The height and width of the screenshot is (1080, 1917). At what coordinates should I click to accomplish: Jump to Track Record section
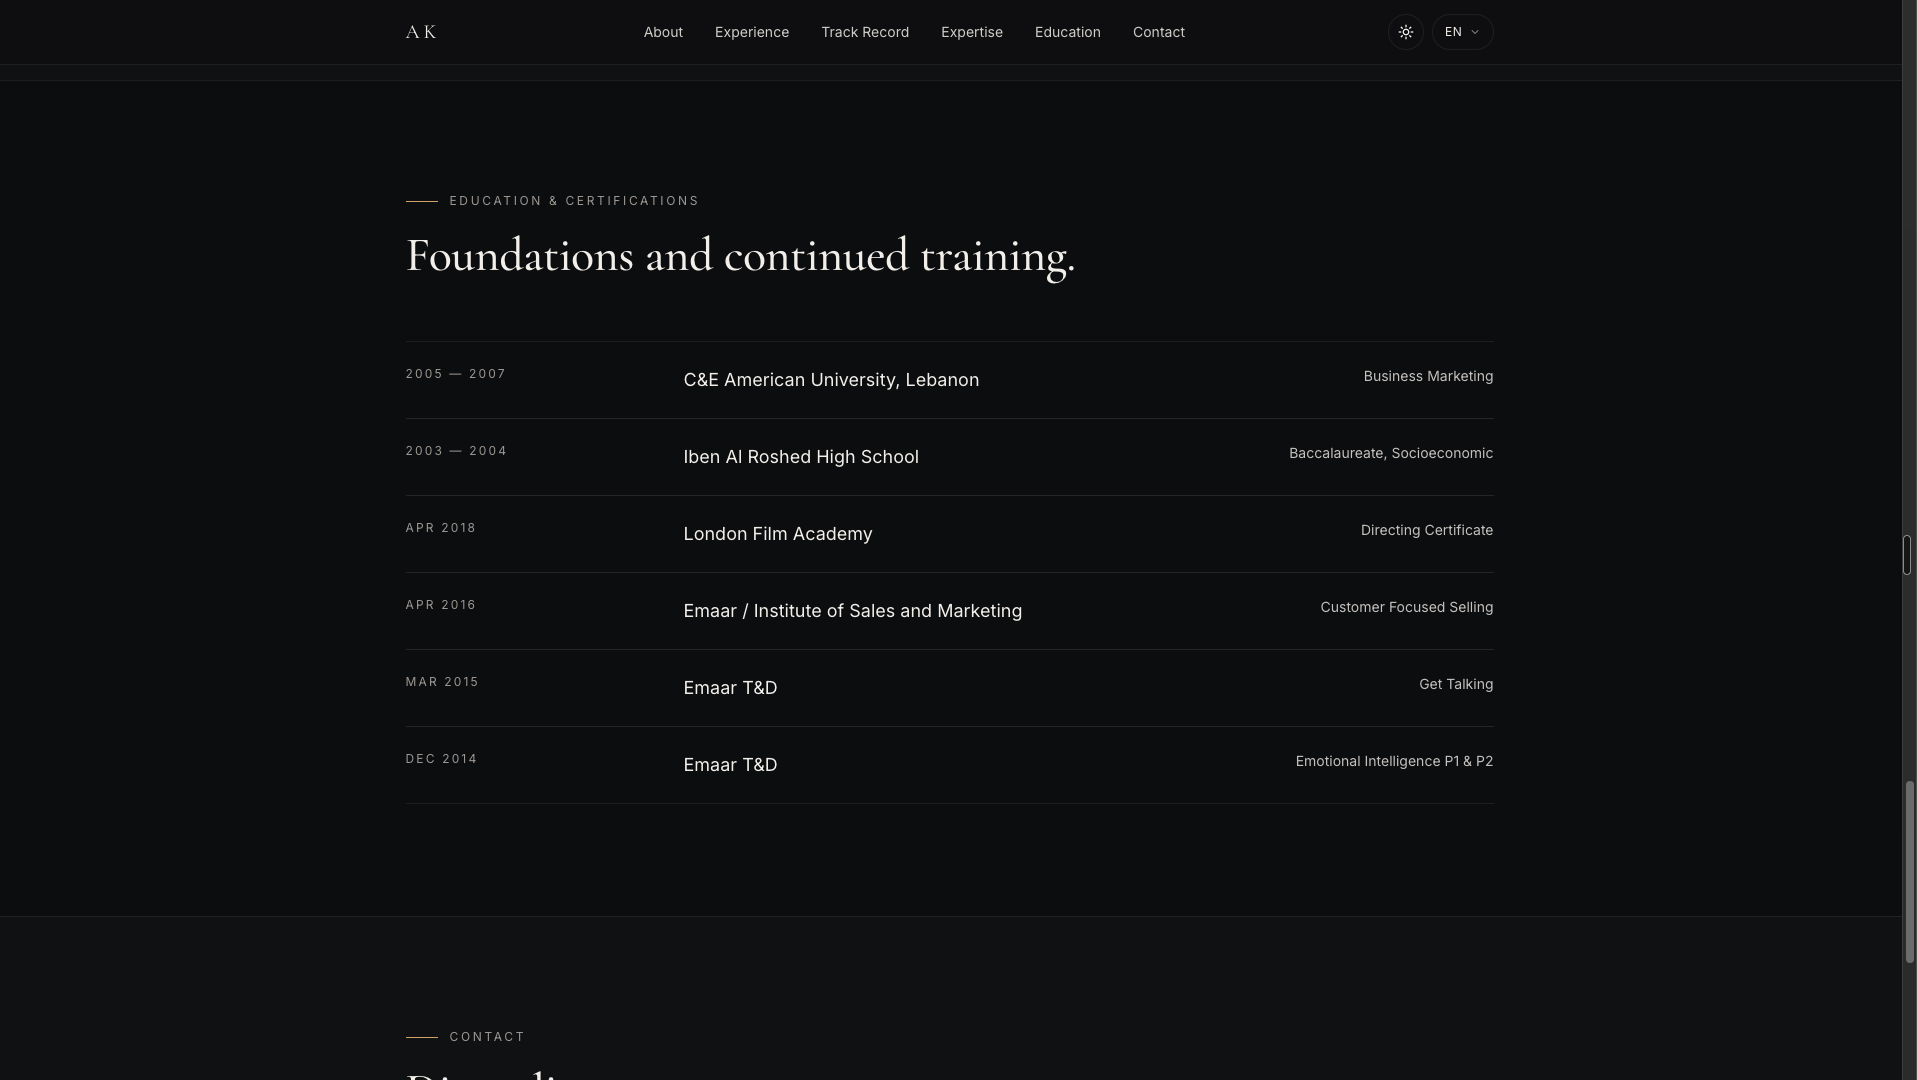coord(865,32)
